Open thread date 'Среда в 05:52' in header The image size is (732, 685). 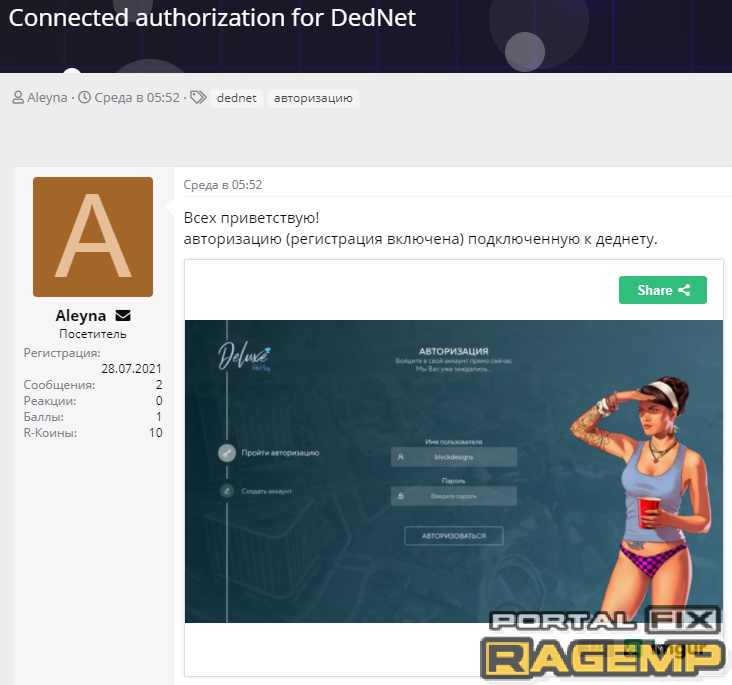[x=137, y=98]
